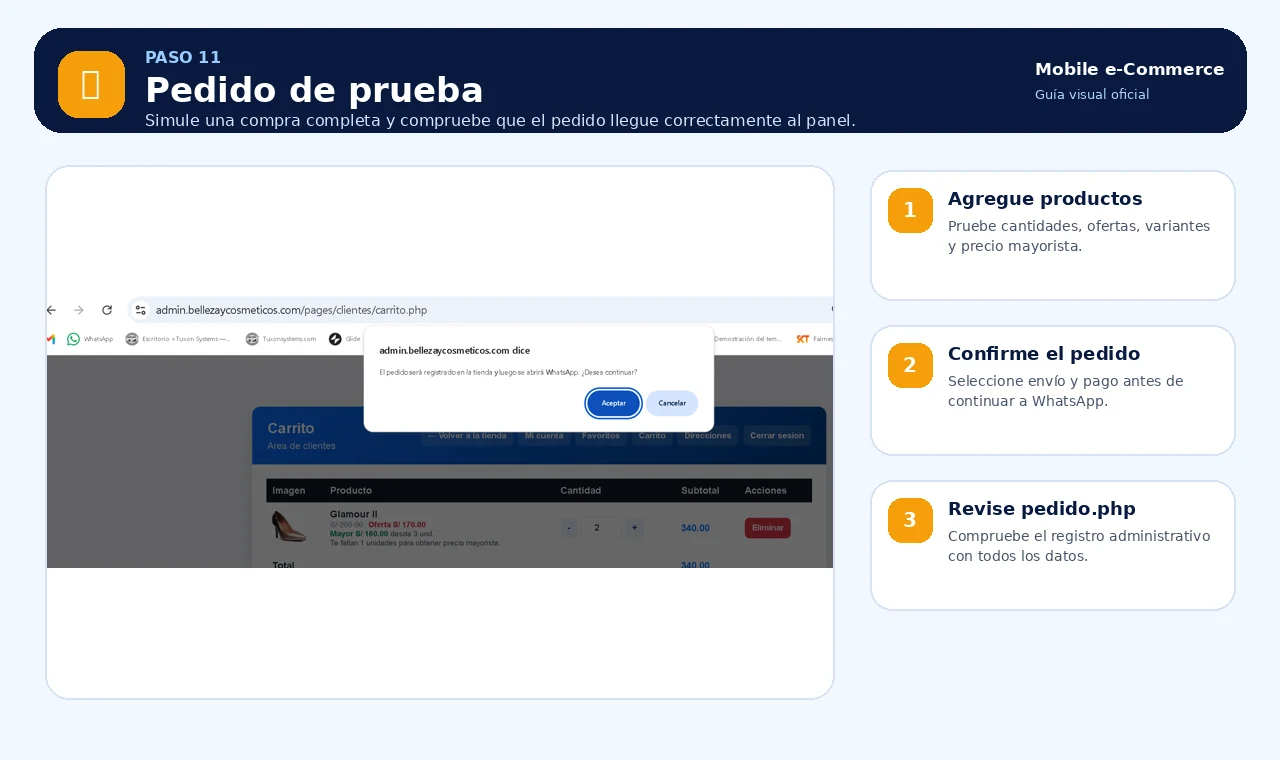Click the Agregue productos step title
The height and width of the screenshot is (760, 1280).
click(1045, 199)
